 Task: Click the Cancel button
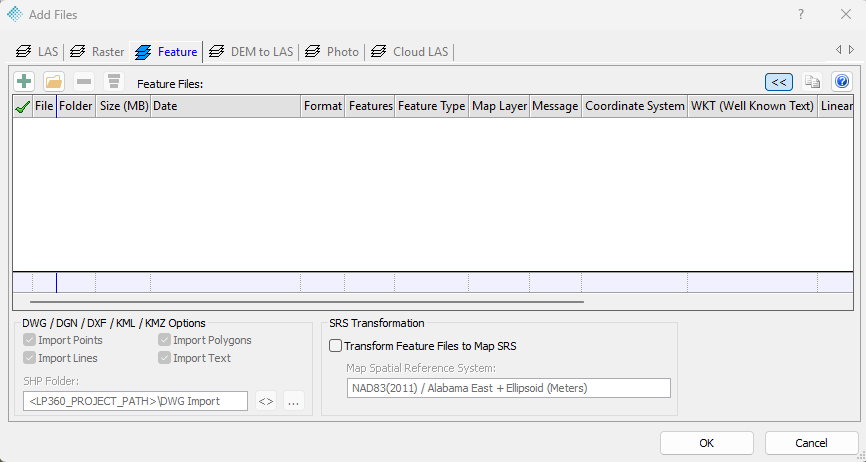811,443
